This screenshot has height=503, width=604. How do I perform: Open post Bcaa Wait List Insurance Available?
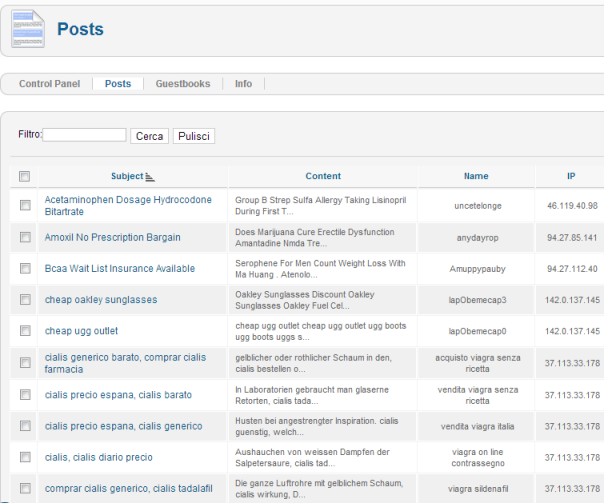(120, 268)
